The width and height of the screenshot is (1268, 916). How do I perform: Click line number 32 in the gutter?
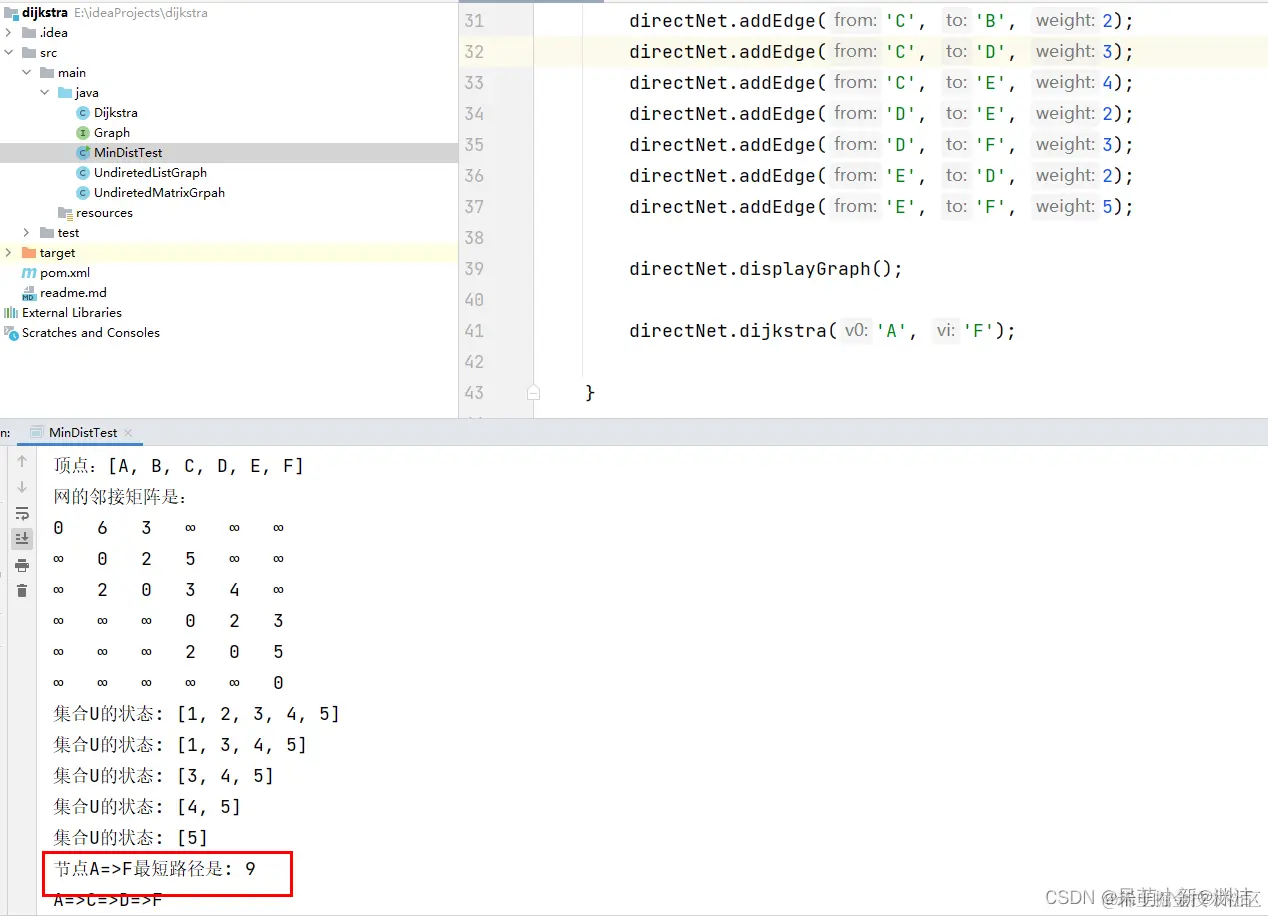pos(474,52)
